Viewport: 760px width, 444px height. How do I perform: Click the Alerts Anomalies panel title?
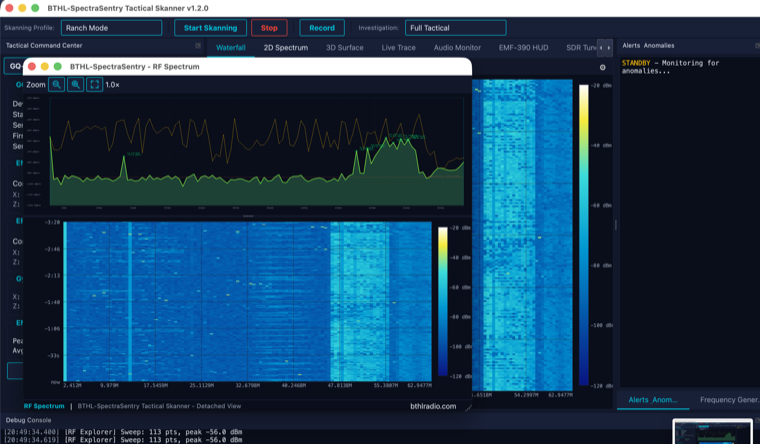[648, 46]
